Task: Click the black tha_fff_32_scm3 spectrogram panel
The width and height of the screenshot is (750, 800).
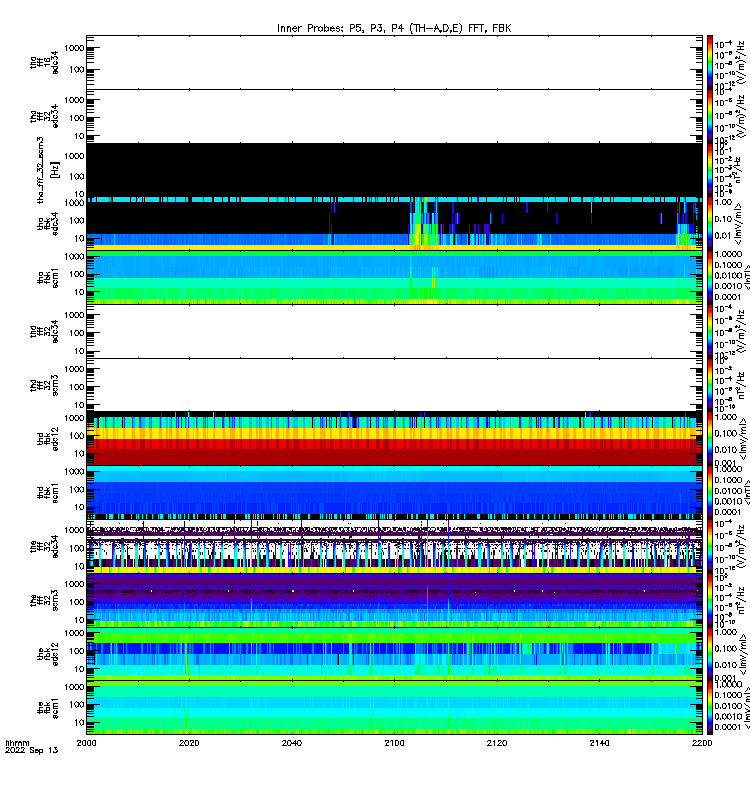Action: click(394, 170)
